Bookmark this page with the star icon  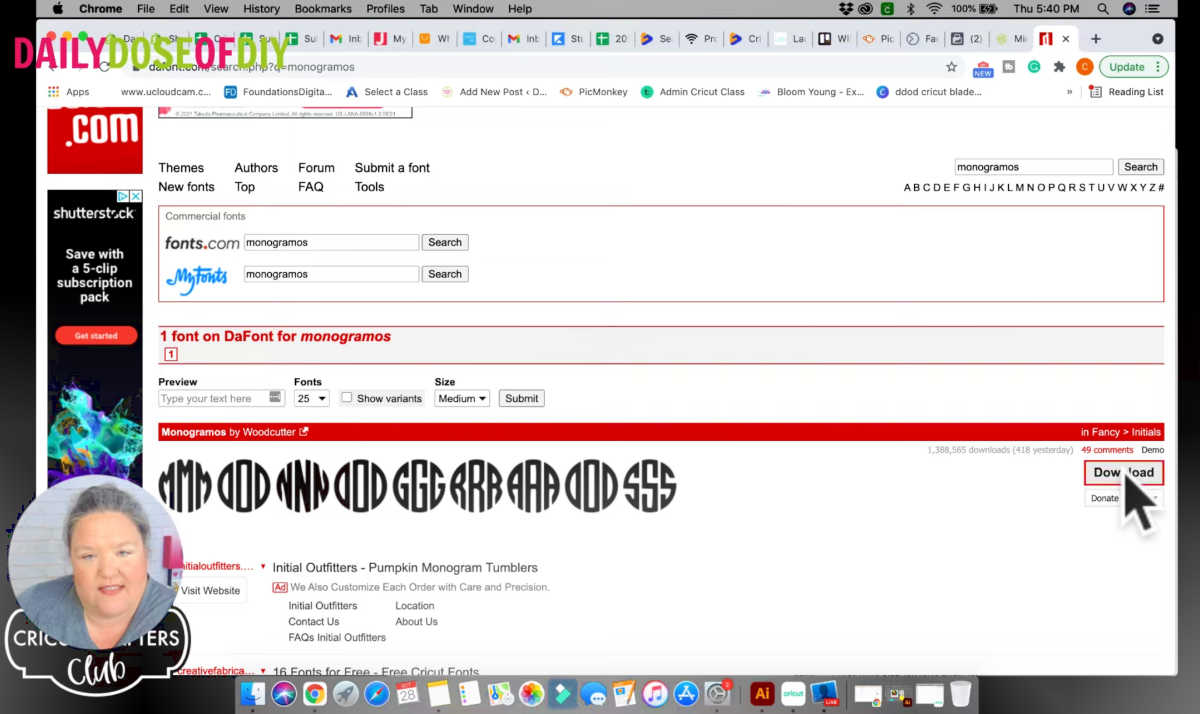click(951, 67)
